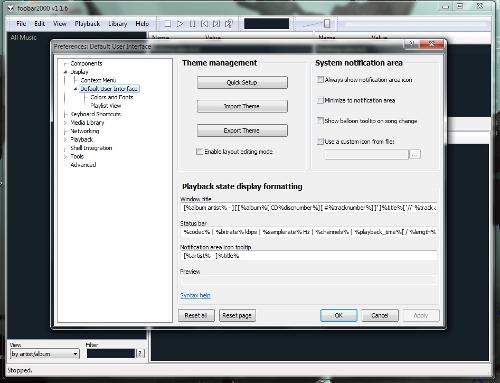Image resolution: width=500 pixels, height=383 pixels.
Task: Click the Play toolbar icon
Action: tap(180, 24)
